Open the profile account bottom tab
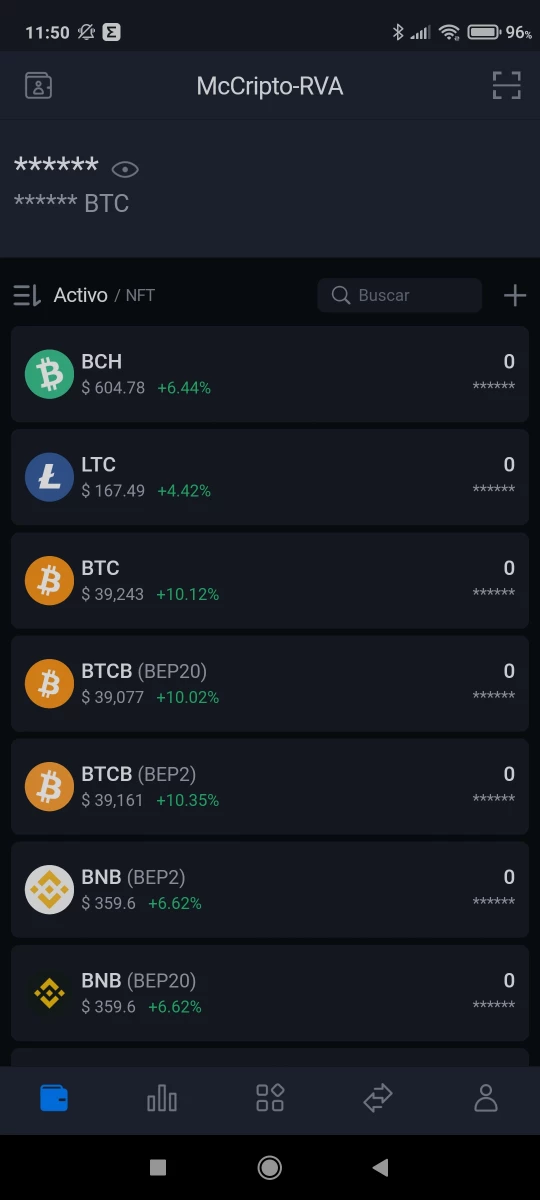The image size is (540, 1200). pyautogui.click(x=486, y=1099)
